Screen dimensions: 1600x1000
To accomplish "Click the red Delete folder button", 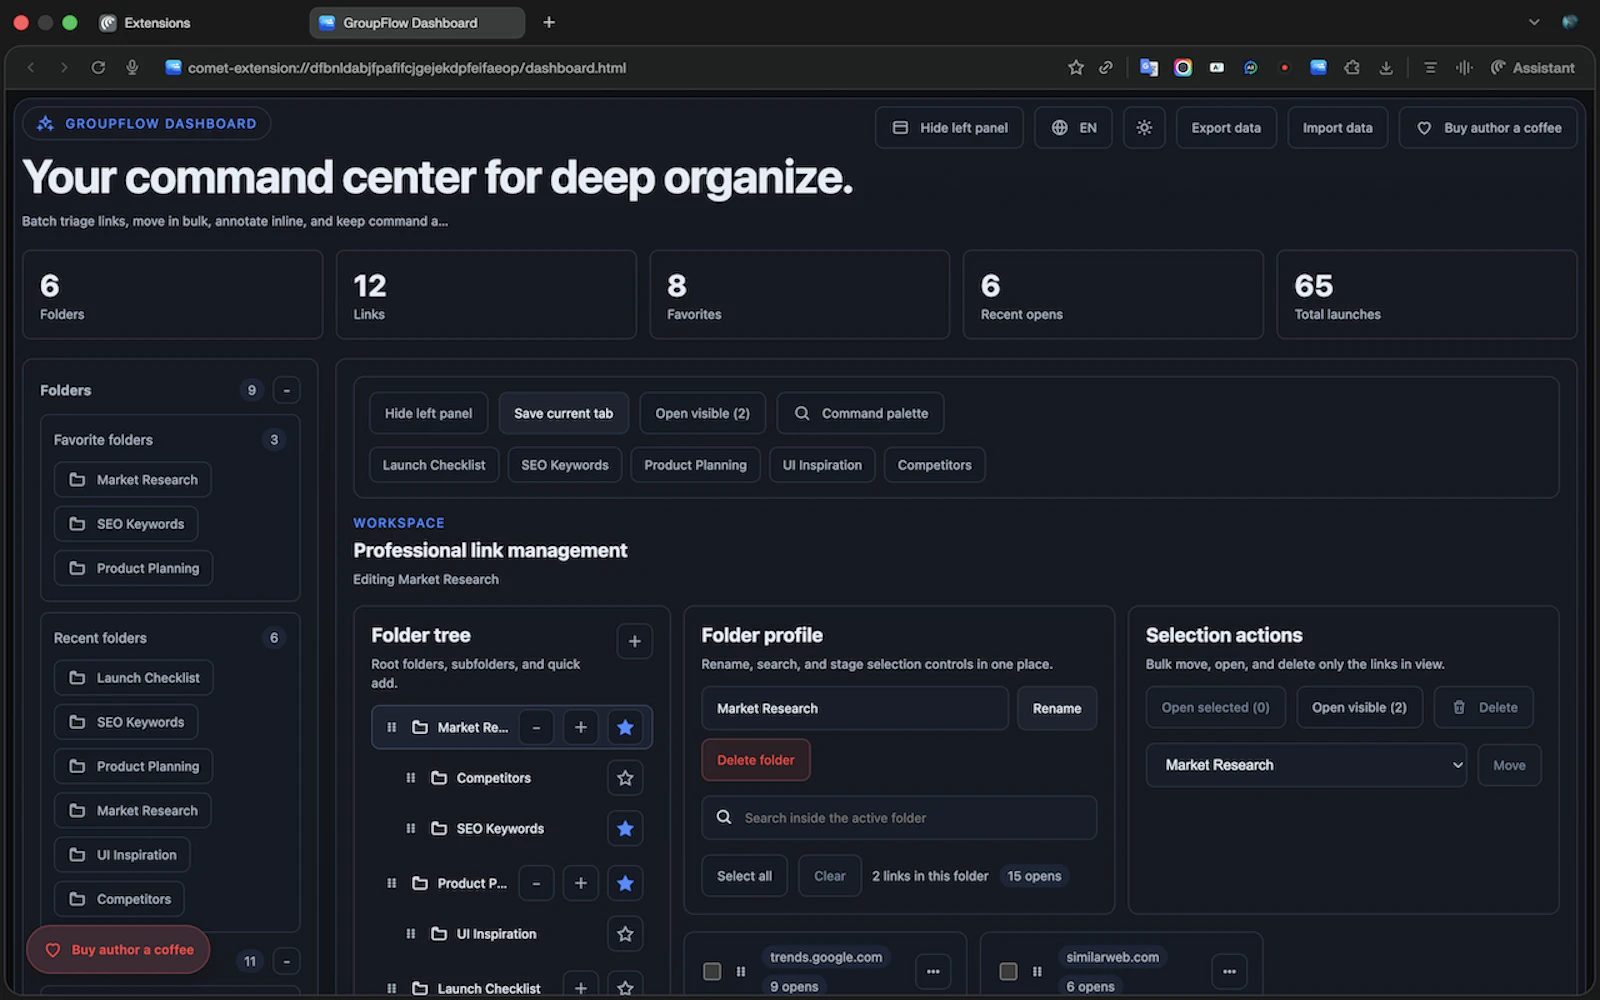I will coord(755,760).
